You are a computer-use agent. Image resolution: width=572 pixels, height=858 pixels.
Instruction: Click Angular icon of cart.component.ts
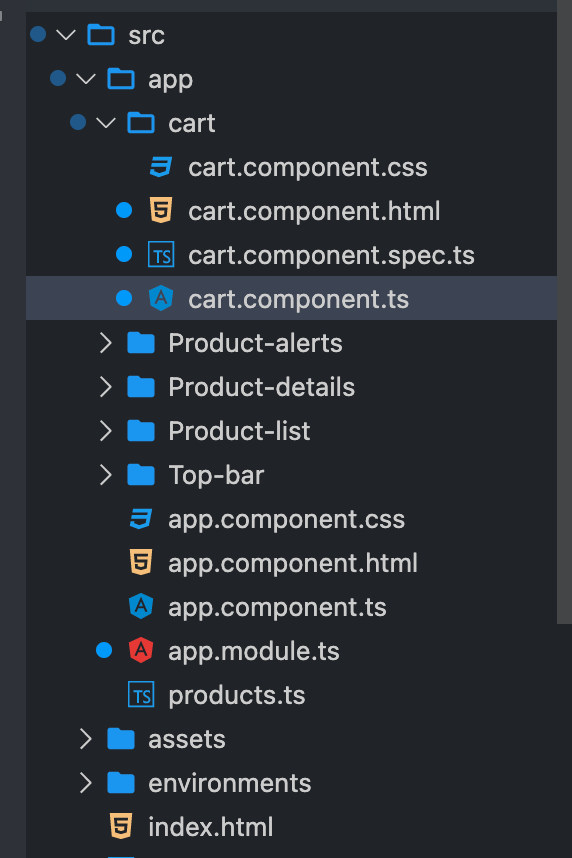[x=161, y=299]
